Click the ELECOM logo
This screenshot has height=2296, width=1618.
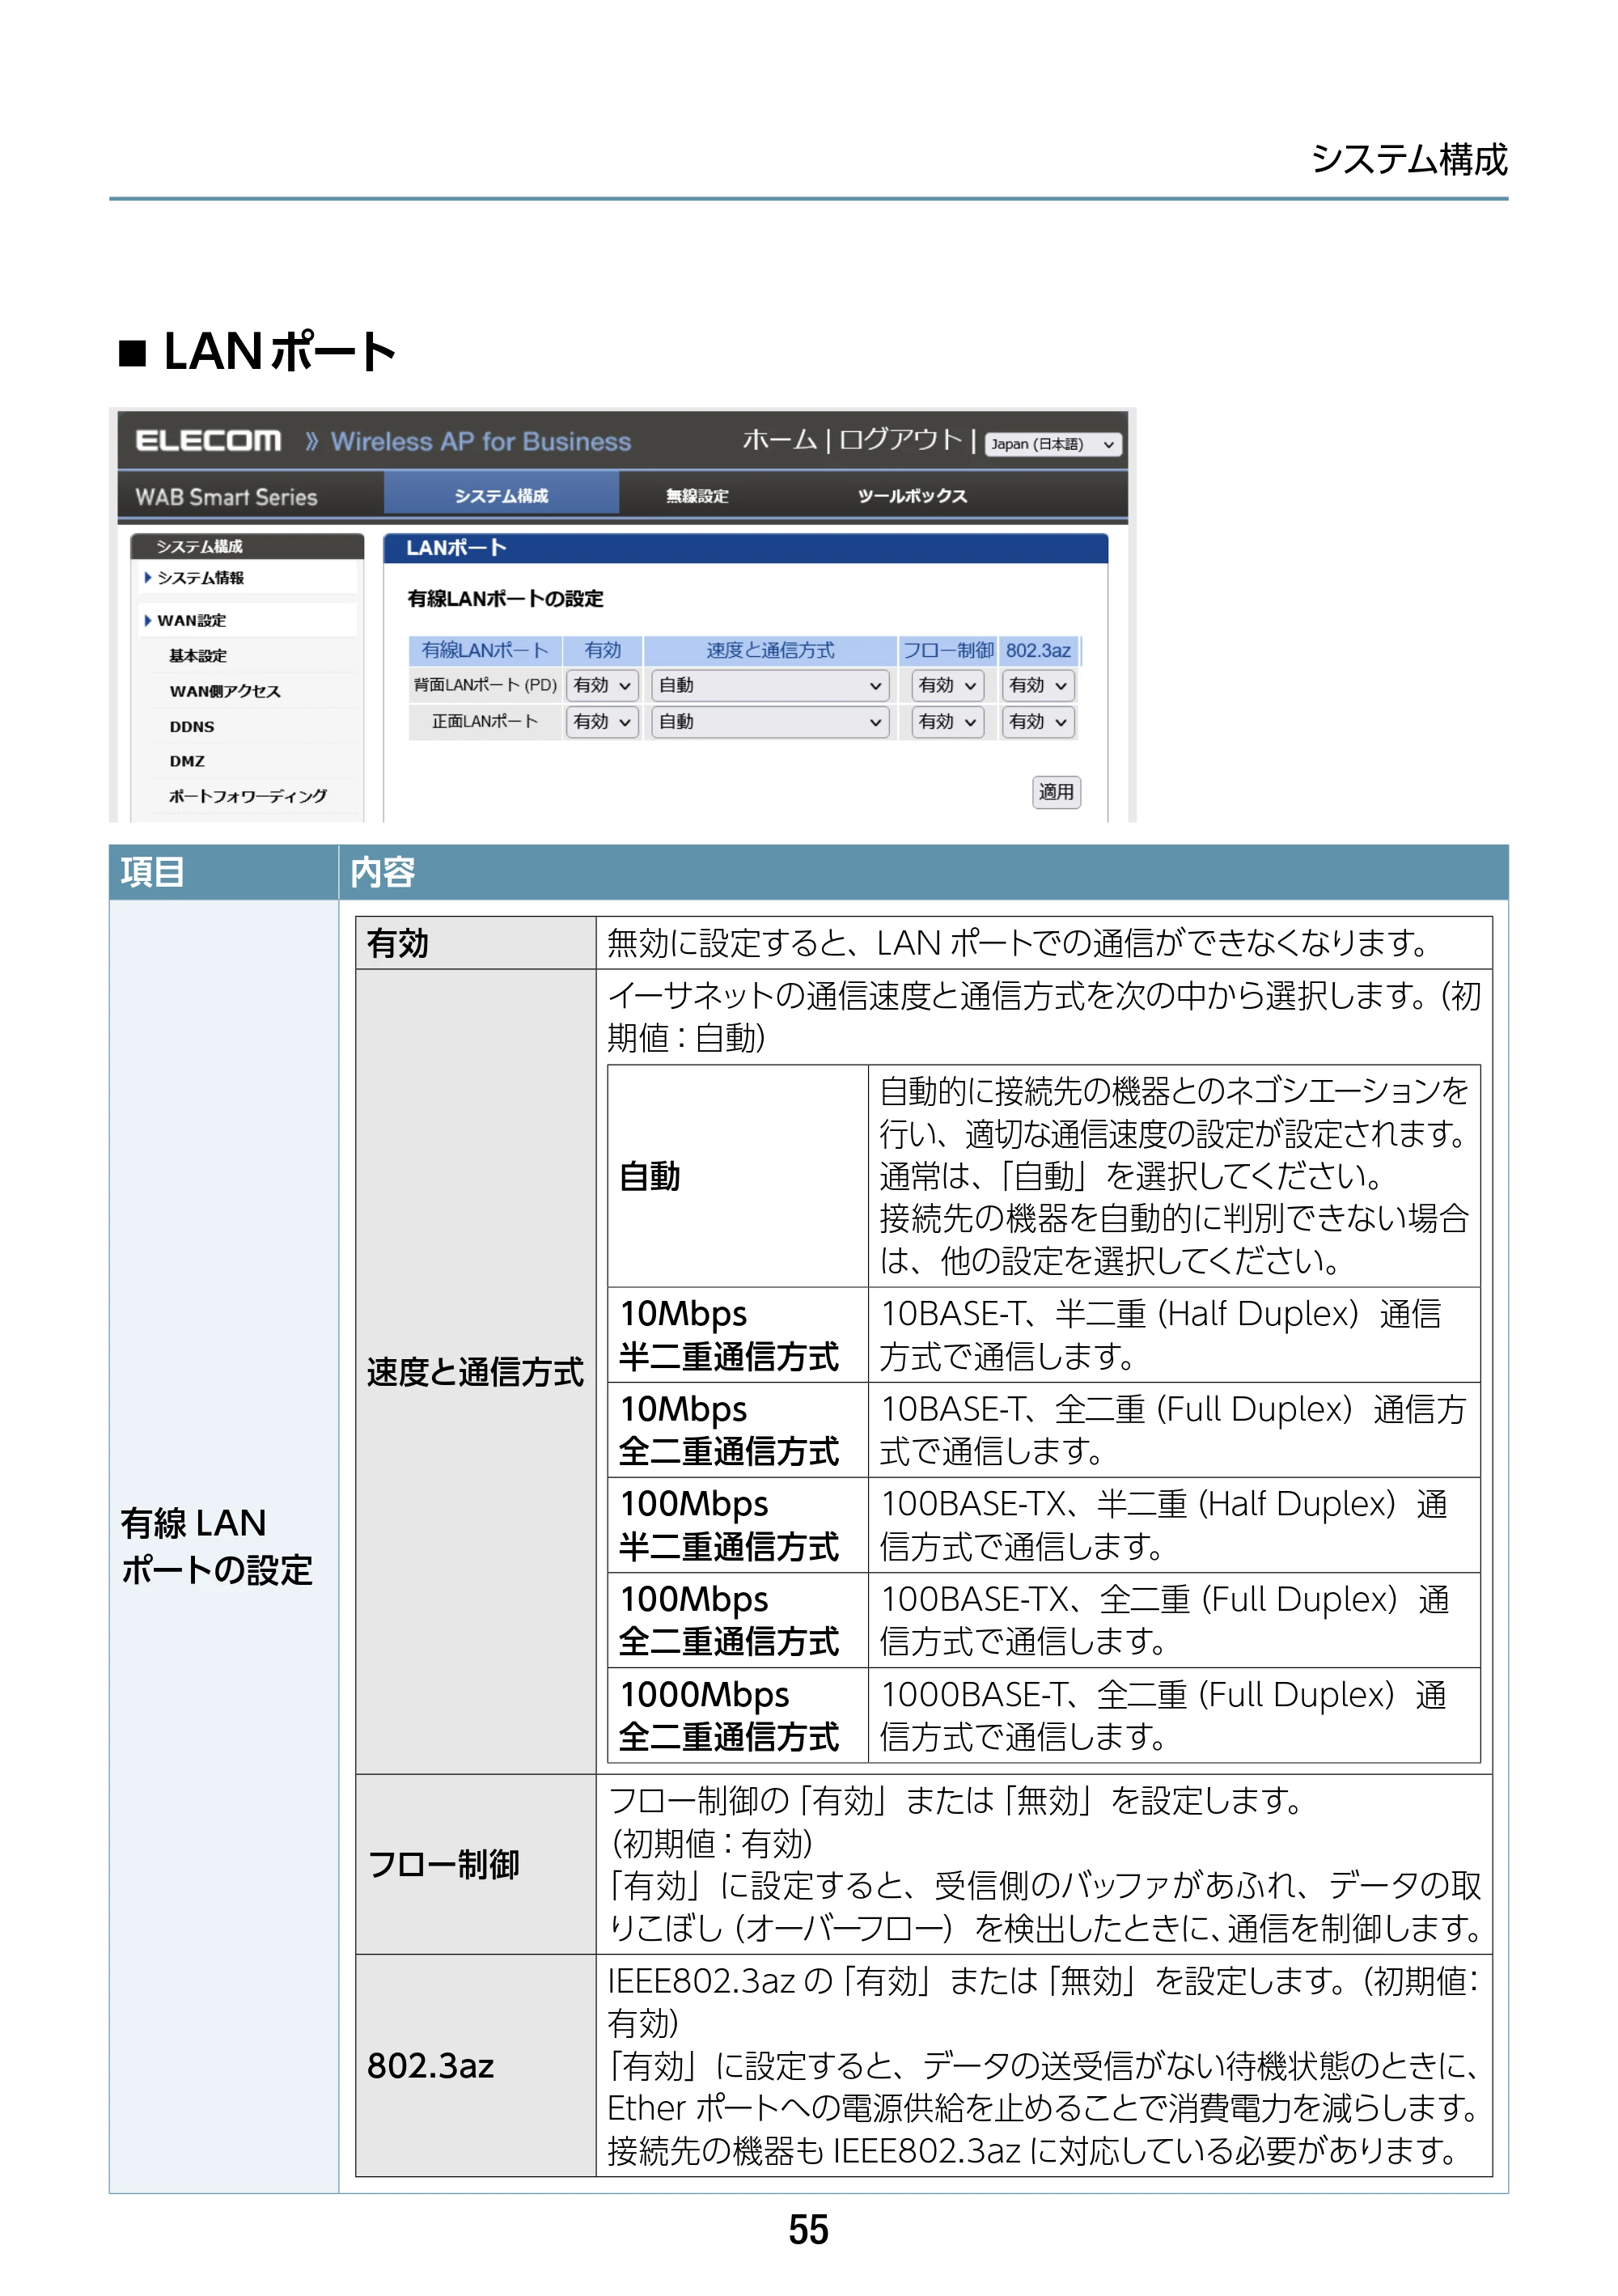[208, 441]
